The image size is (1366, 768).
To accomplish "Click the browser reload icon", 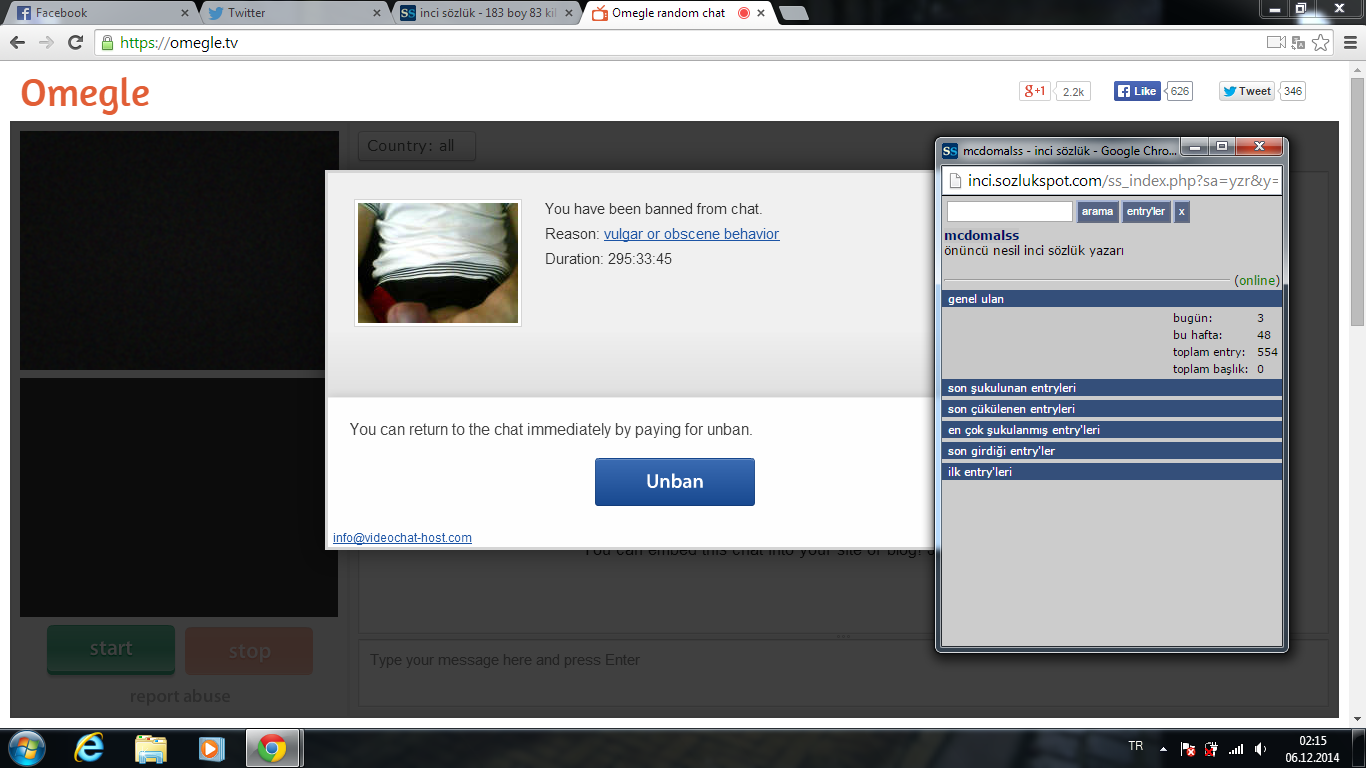I will pos(75,43).
